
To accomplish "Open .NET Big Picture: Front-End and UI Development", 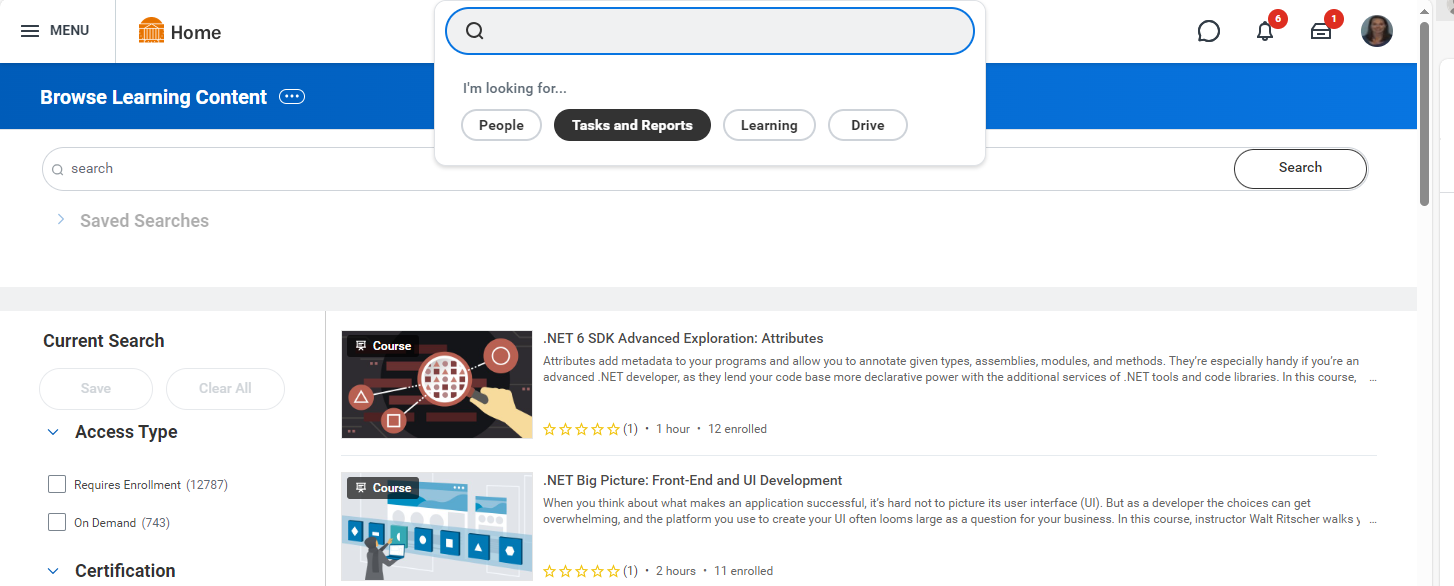I will click(x=693, y=481).
